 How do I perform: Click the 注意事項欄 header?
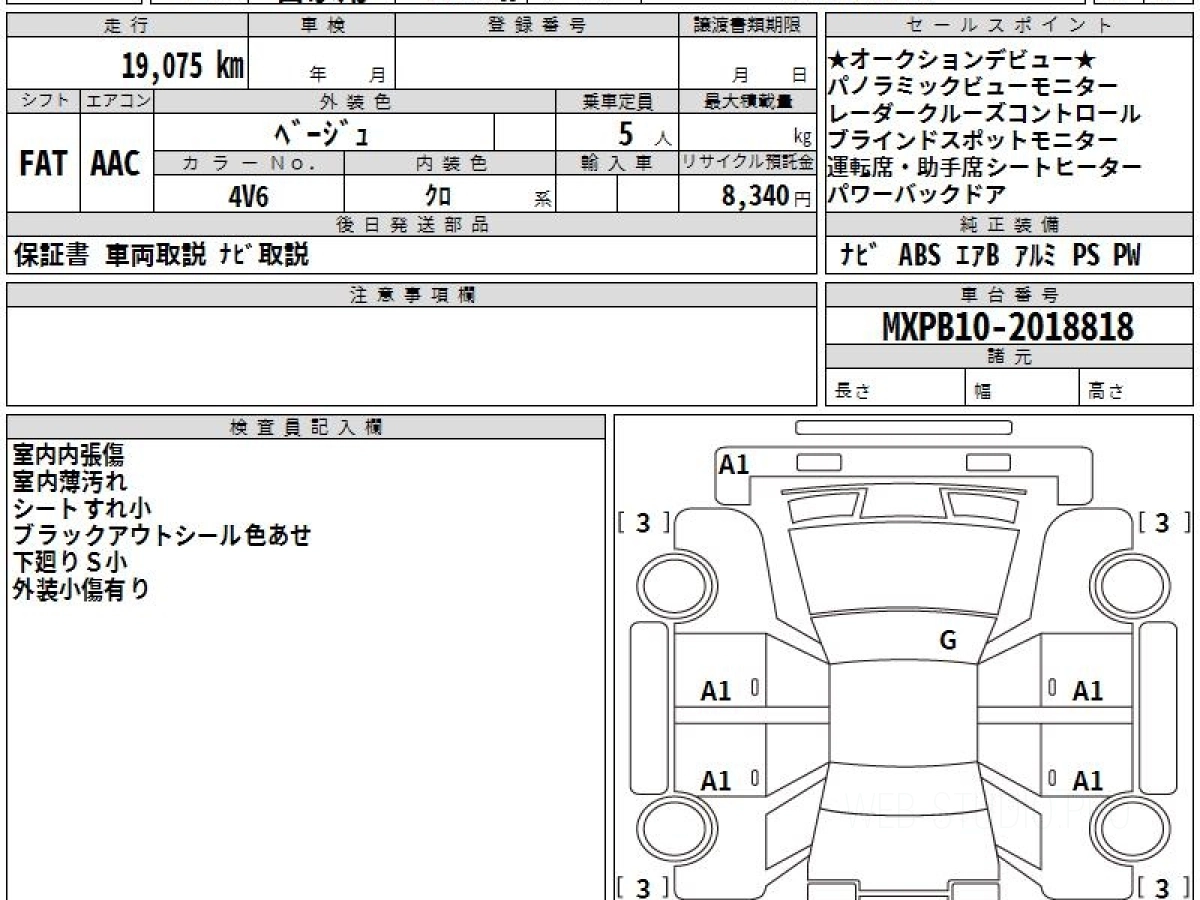tap(411, 295)
